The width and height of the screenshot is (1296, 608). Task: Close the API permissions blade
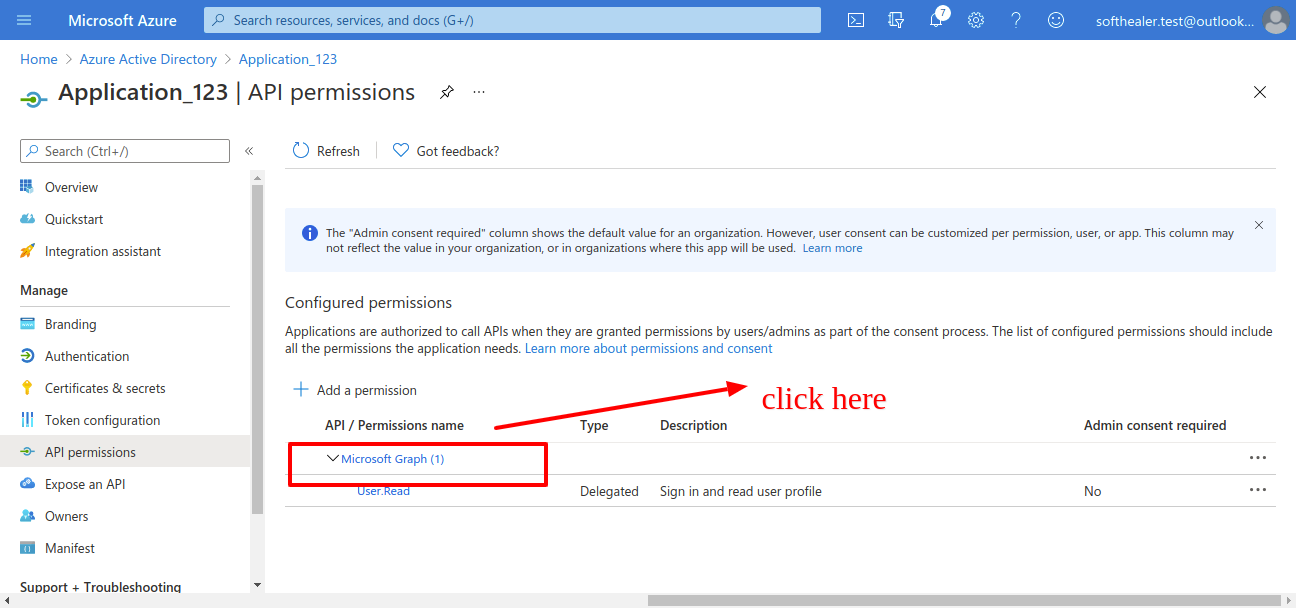pyautogui.click(x=1260, y=92)
